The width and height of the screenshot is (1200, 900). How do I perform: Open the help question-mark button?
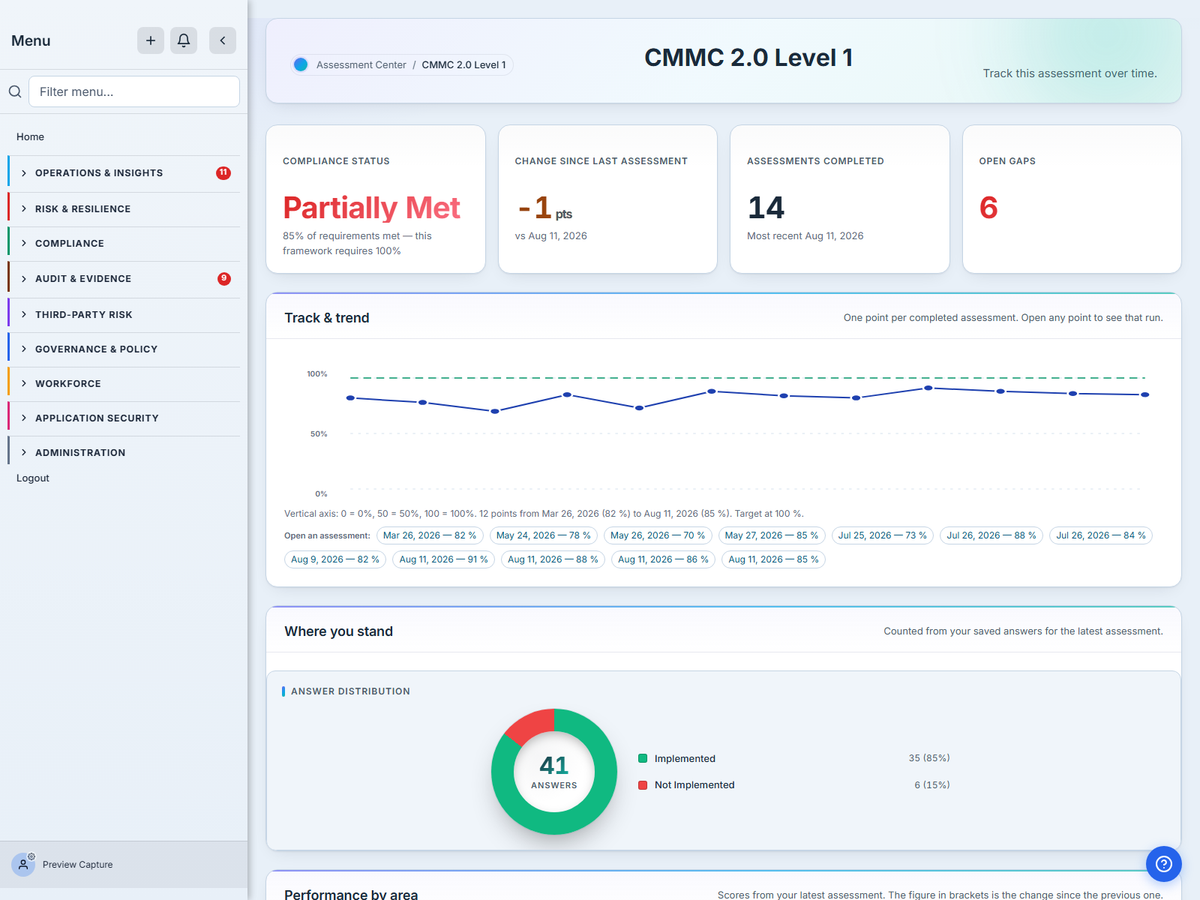pos(1163,864)
